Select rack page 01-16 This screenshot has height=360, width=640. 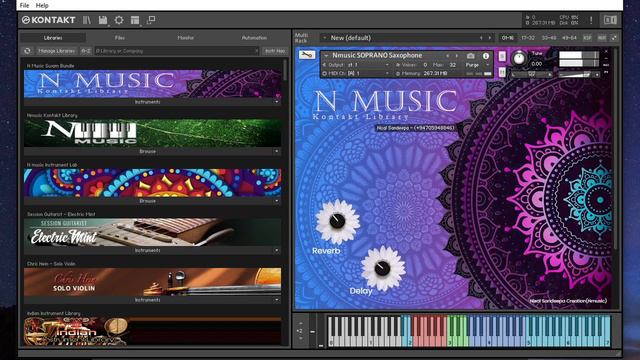508,38
